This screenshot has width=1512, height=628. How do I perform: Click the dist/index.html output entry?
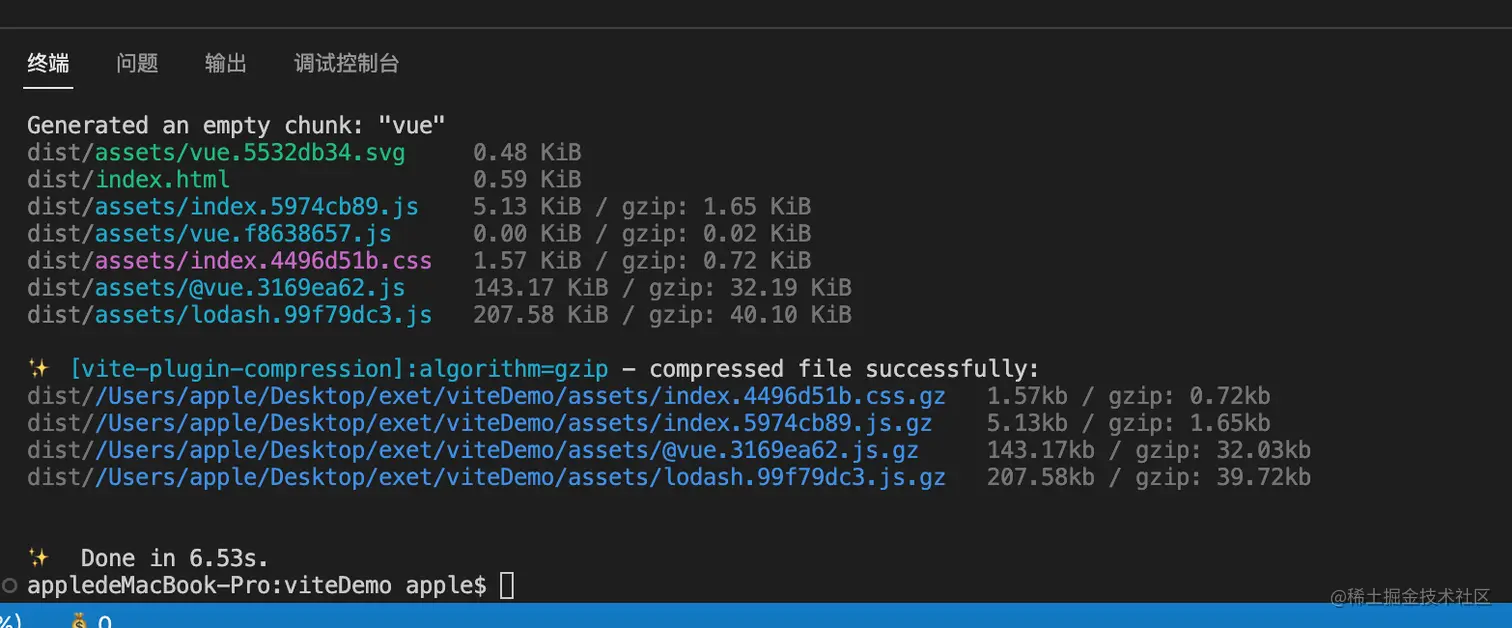pos(129,180)
